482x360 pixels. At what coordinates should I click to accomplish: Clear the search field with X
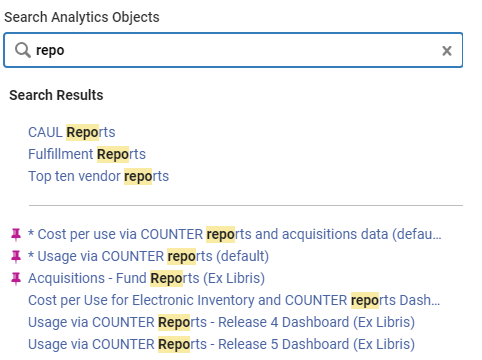447,51
